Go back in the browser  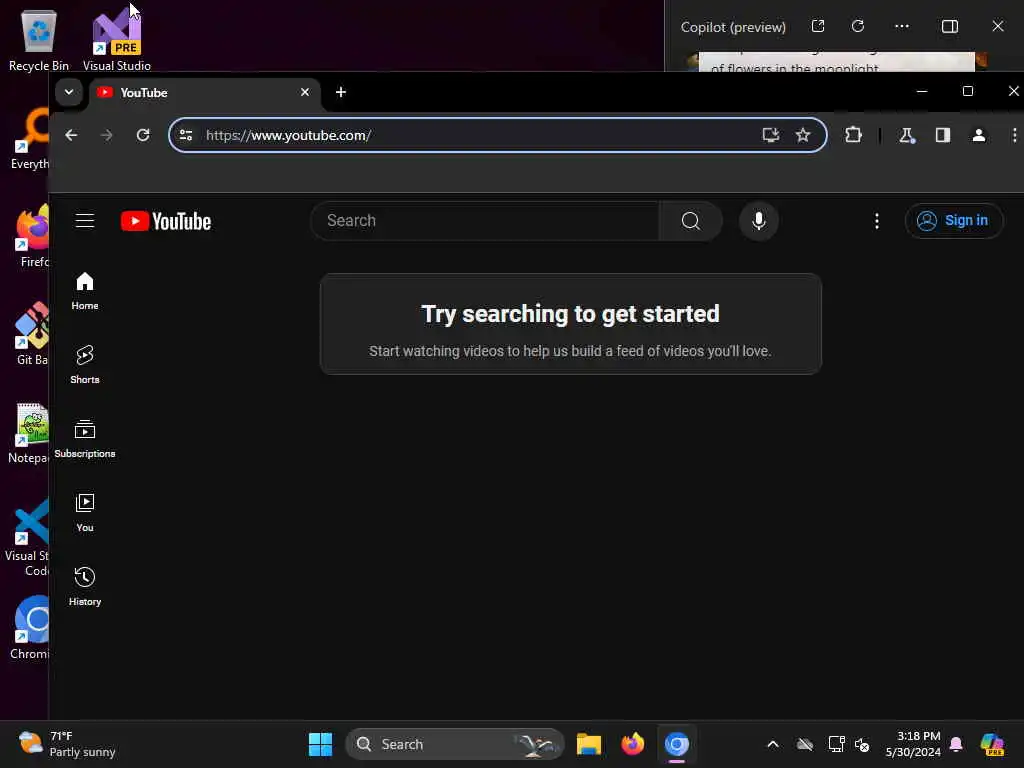(71, 135)
